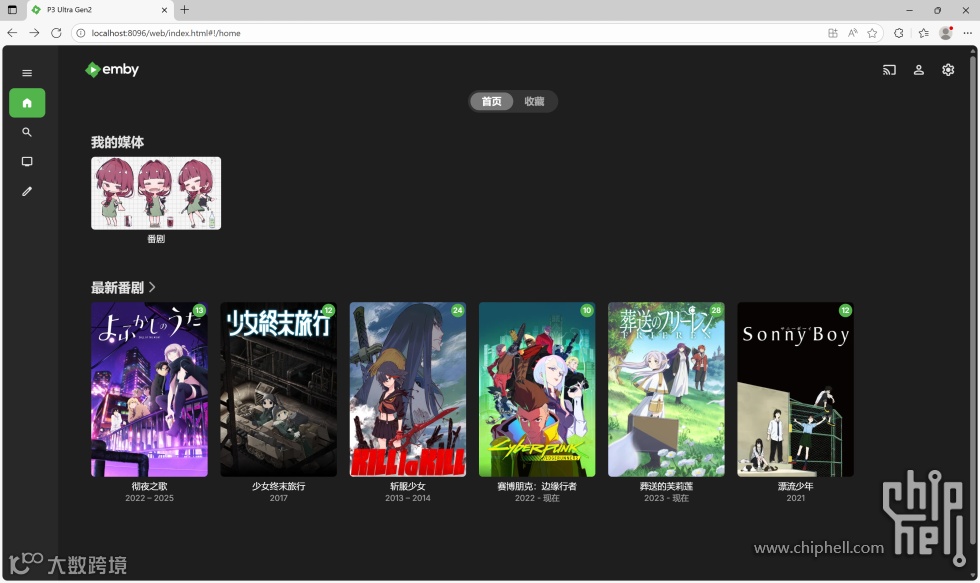The image size is (980, 583).
Task: Click the 彻夜之歌 title text
Action: (149, 486)
